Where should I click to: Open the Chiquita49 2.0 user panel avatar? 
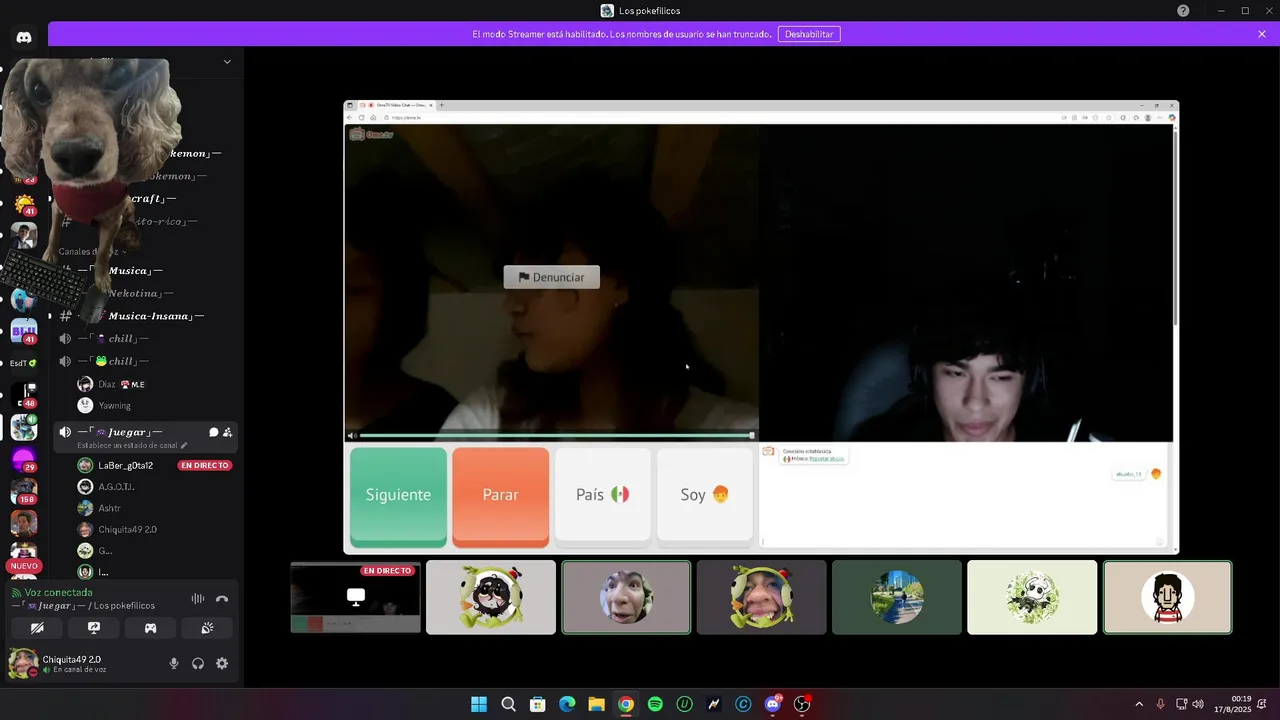point(22,663)
